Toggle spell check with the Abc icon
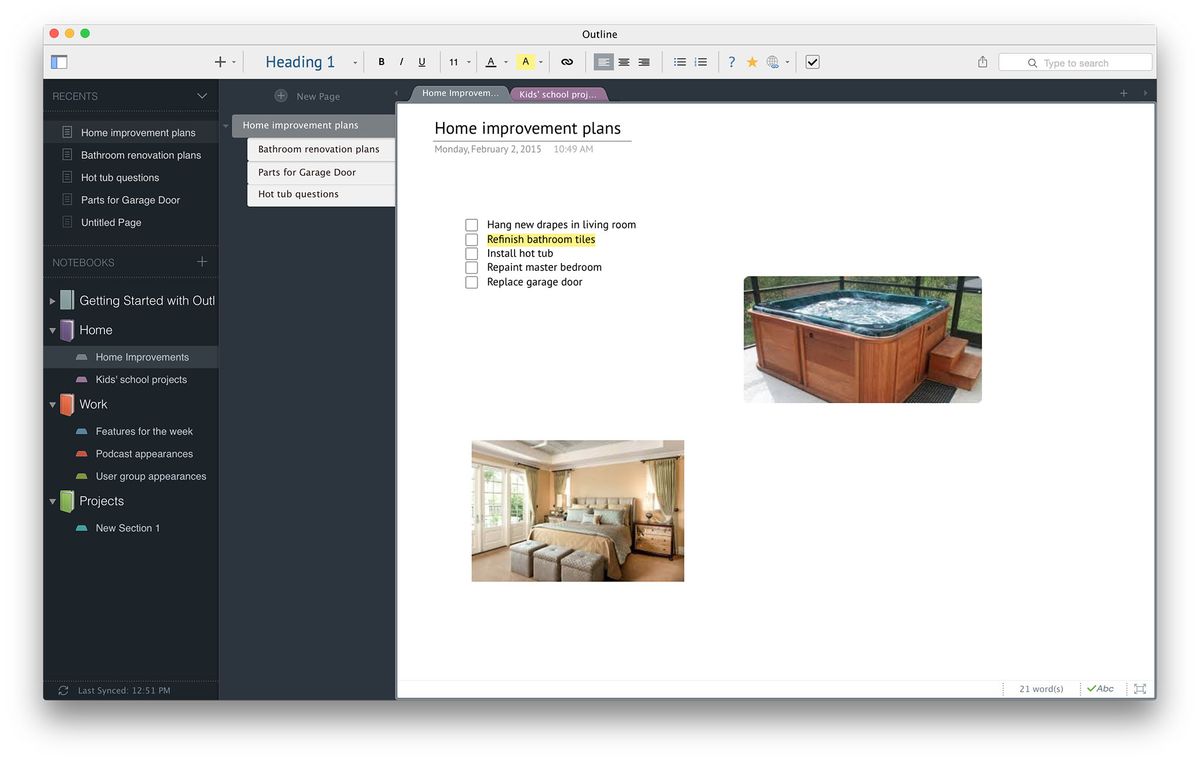This screenshot has width=1200, height=762. point(1100,688)
